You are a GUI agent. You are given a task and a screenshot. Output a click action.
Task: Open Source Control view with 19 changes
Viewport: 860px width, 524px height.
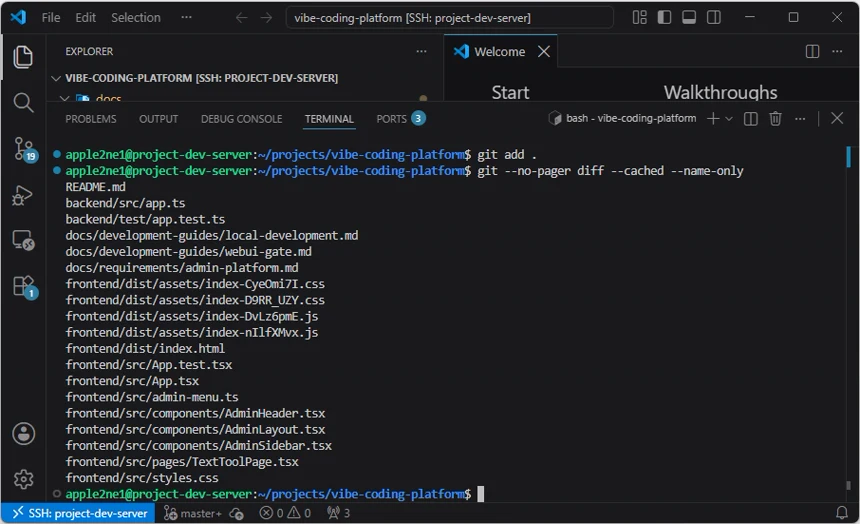[24, 149]
